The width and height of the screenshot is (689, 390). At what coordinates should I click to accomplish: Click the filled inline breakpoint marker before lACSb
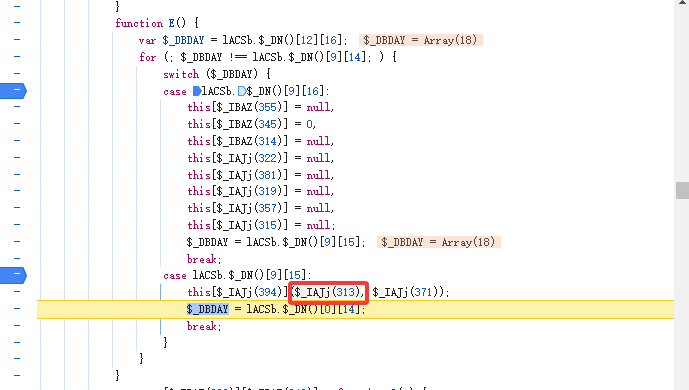click(197, 91)
